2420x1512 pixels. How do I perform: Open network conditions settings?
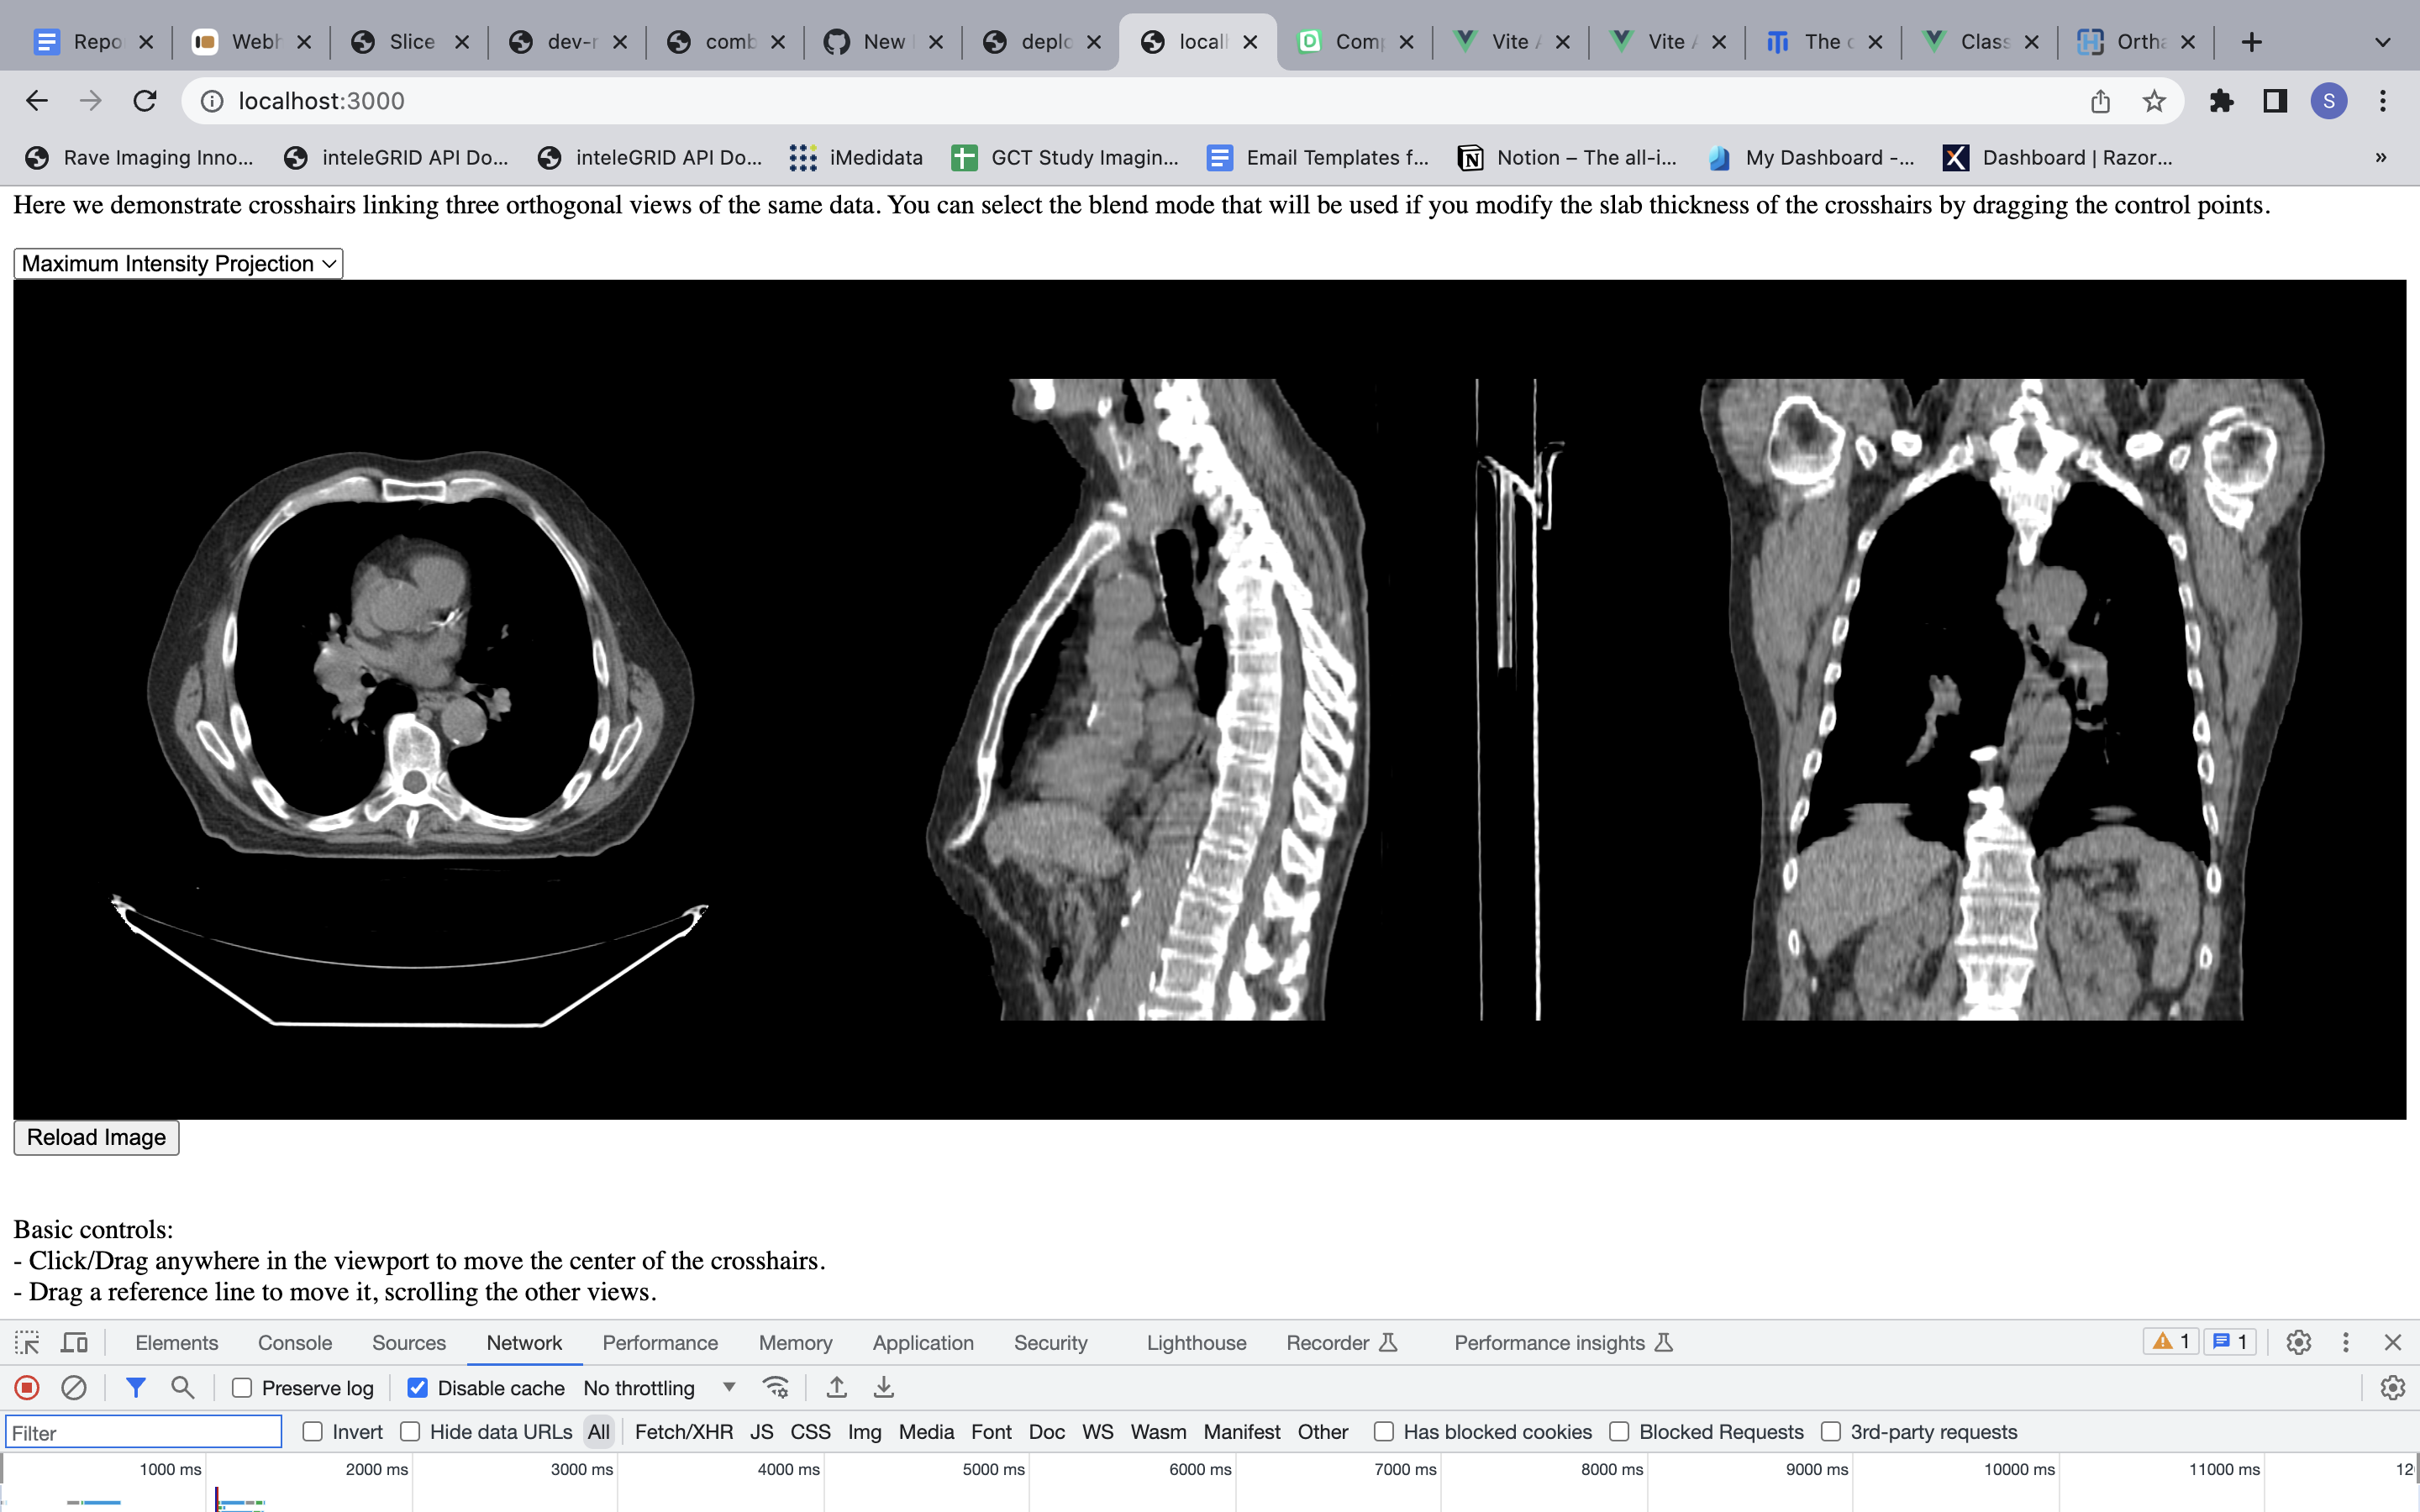pos(776,1387)
